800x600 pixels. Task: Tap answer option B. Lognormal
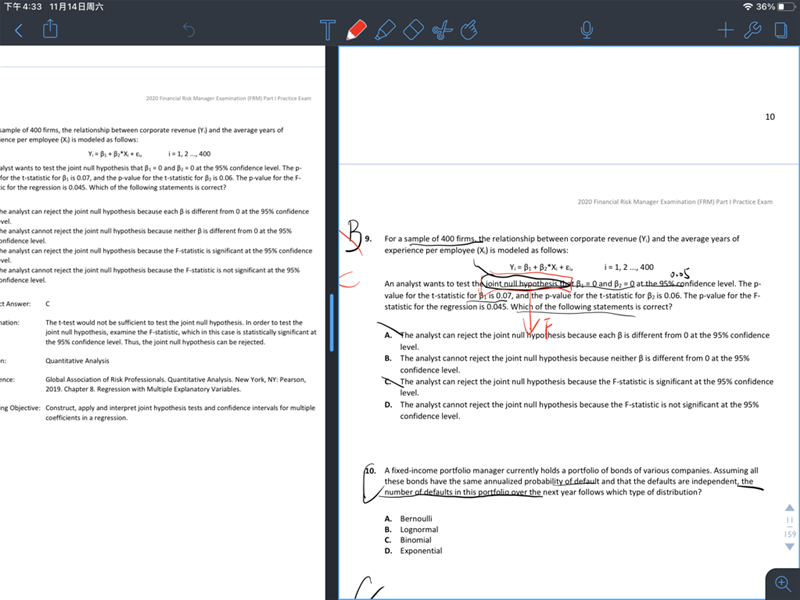pos(411,530)
